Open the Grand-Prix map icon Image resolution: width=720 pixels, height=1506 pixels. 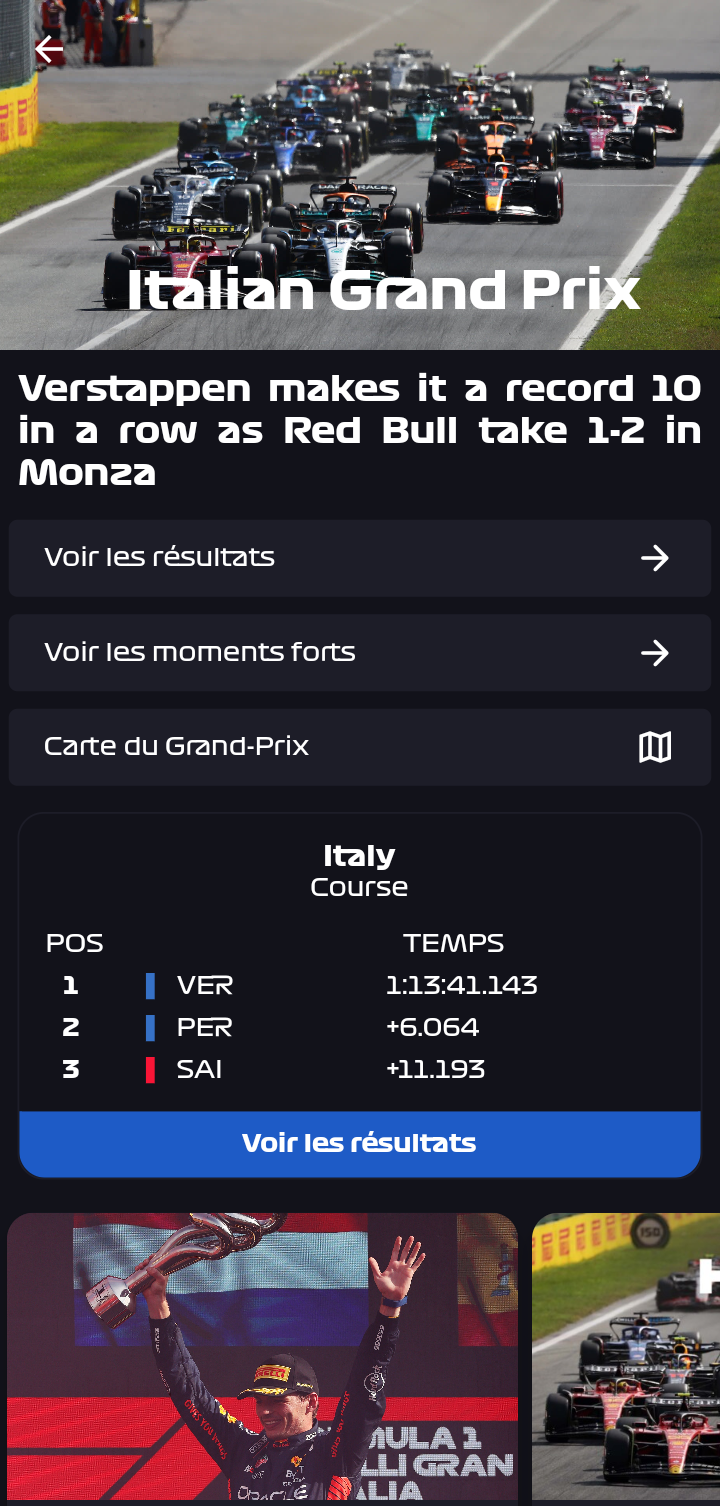click(655, 747)
